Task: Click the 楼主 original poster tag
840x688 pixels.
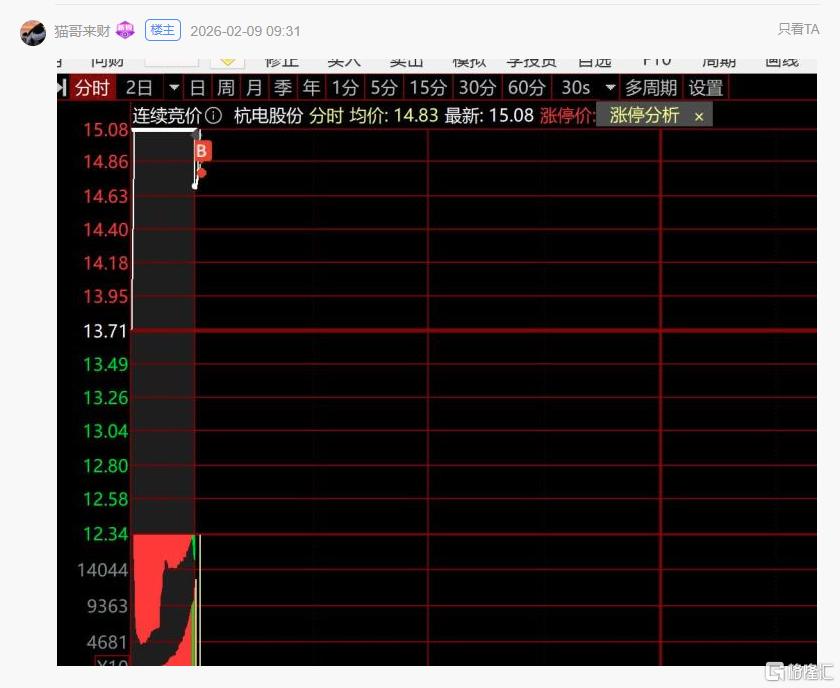Action: coord(163,30)
